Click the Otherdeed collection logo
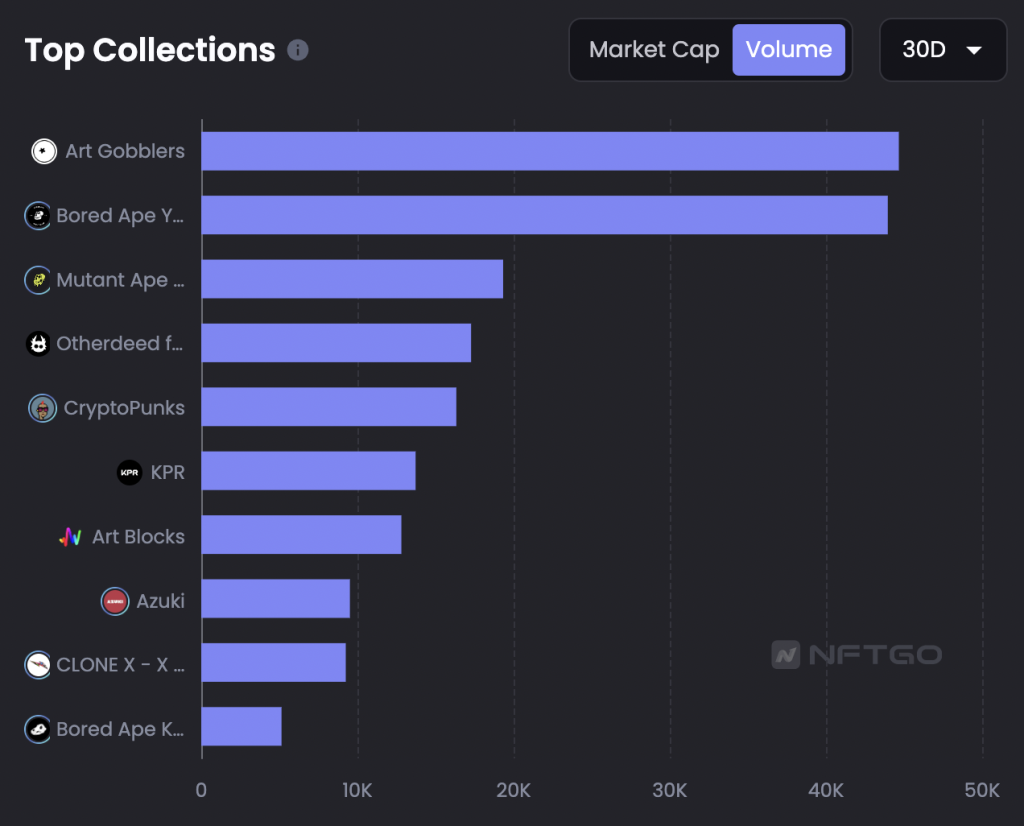This screenshot has width=1024, height=826. [38, 343]
